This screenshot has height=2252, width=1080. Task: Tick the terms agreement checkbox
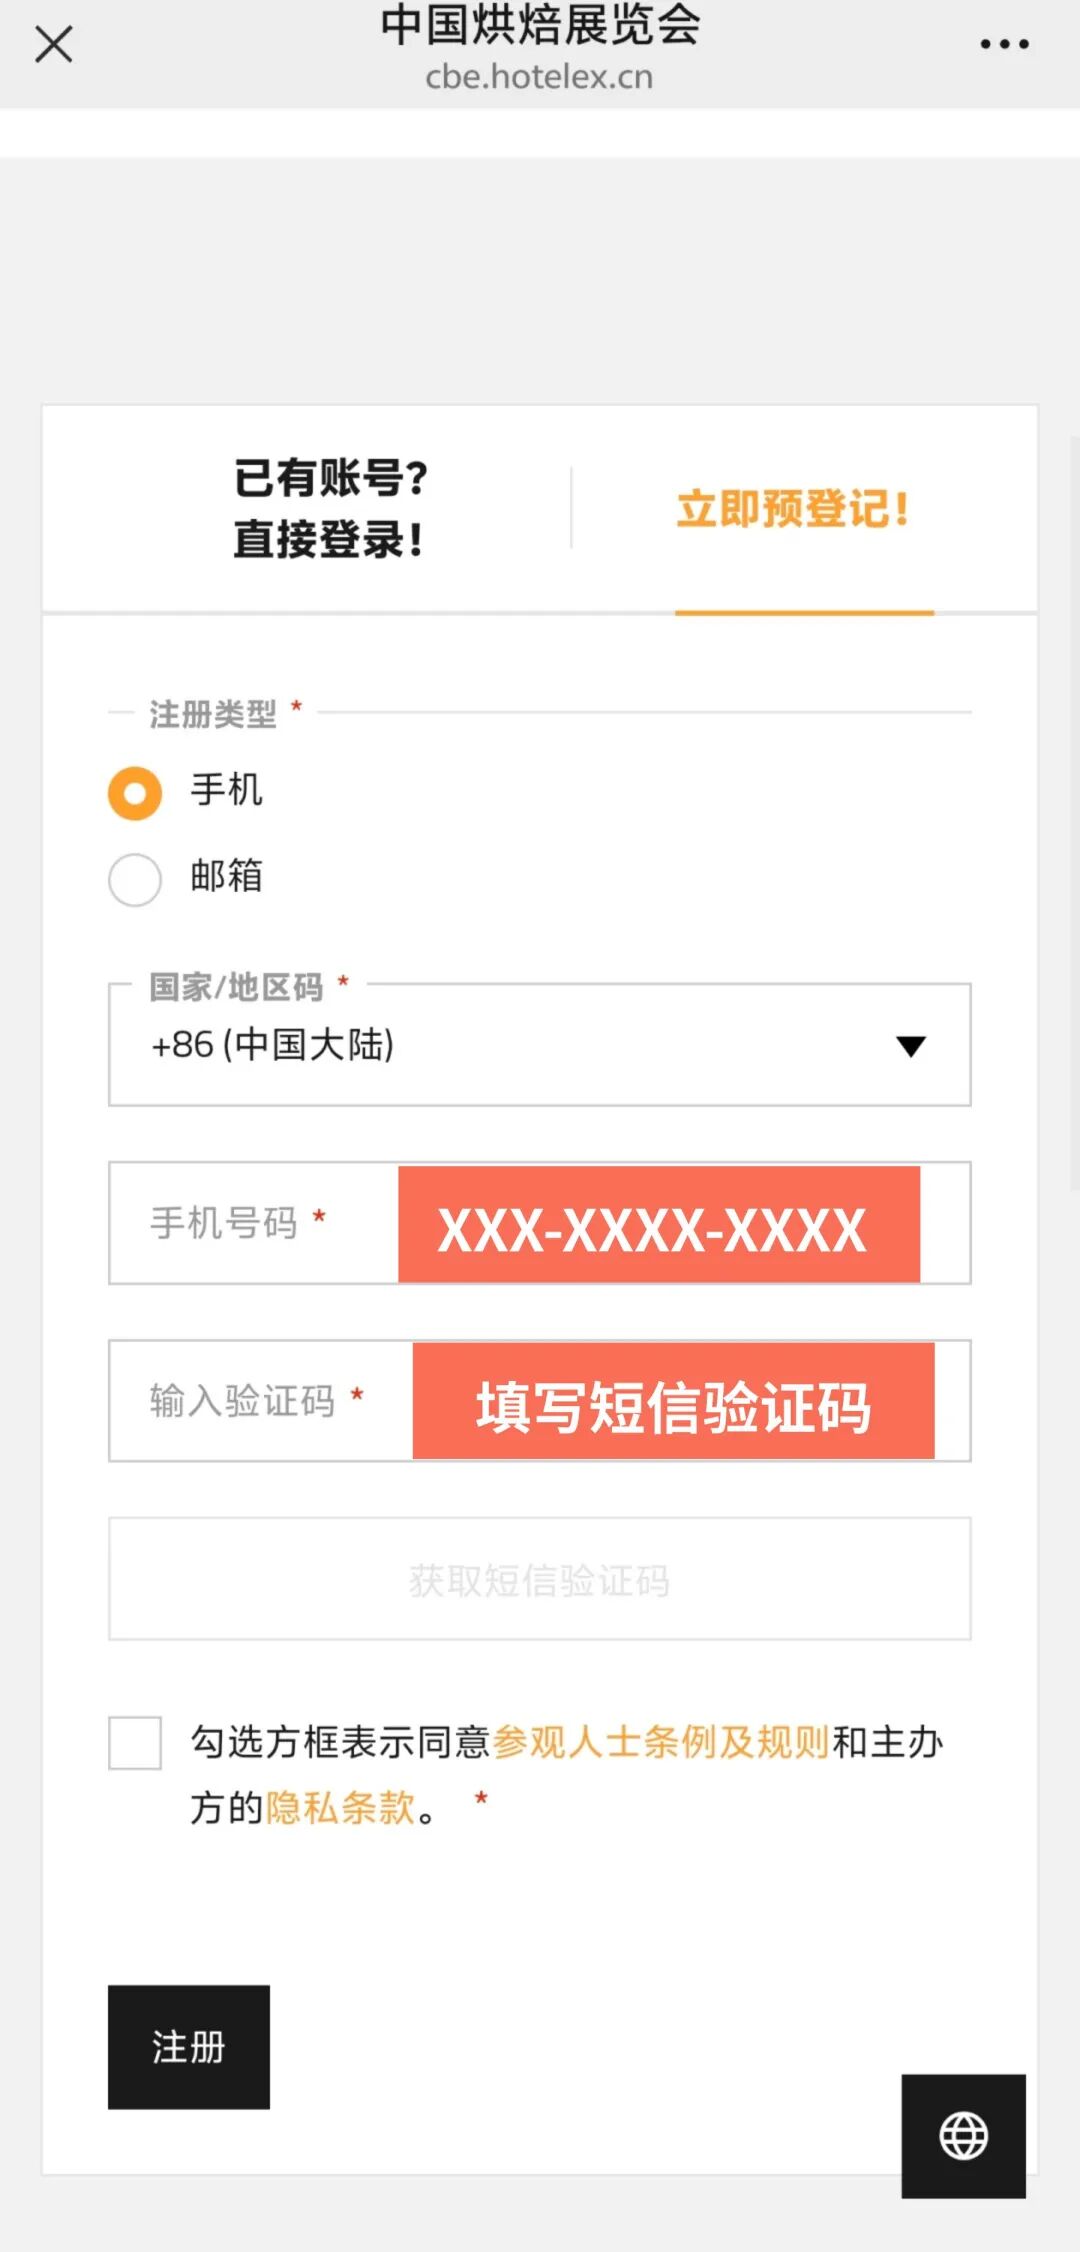135,1743
